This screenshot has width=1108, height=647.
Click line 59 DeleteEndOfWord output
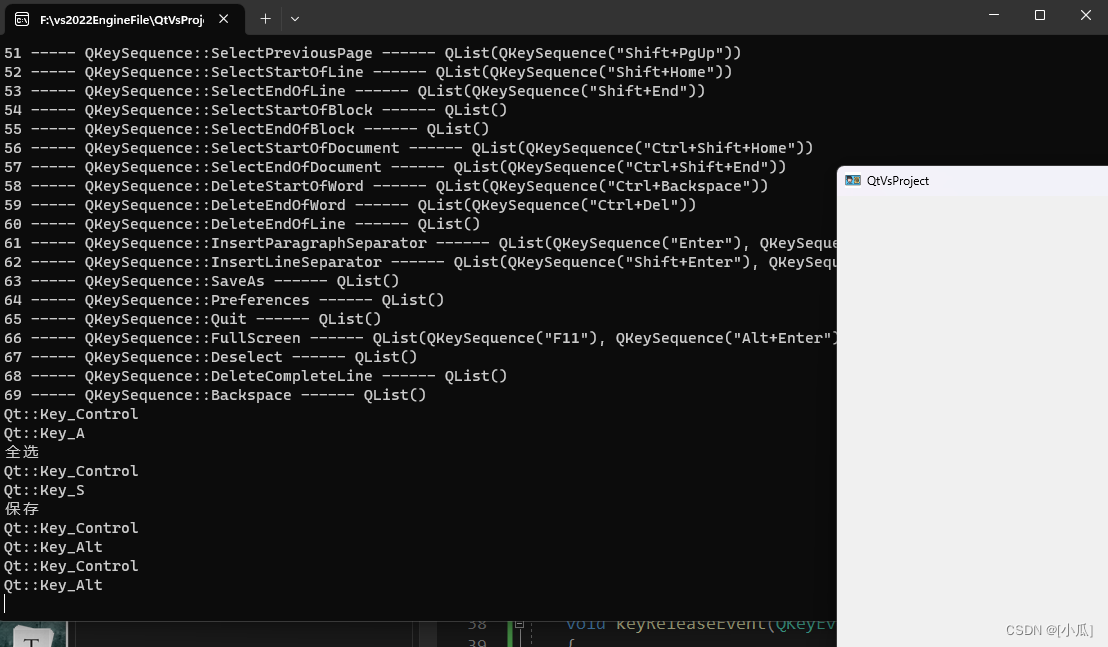(x=350, y=206)
